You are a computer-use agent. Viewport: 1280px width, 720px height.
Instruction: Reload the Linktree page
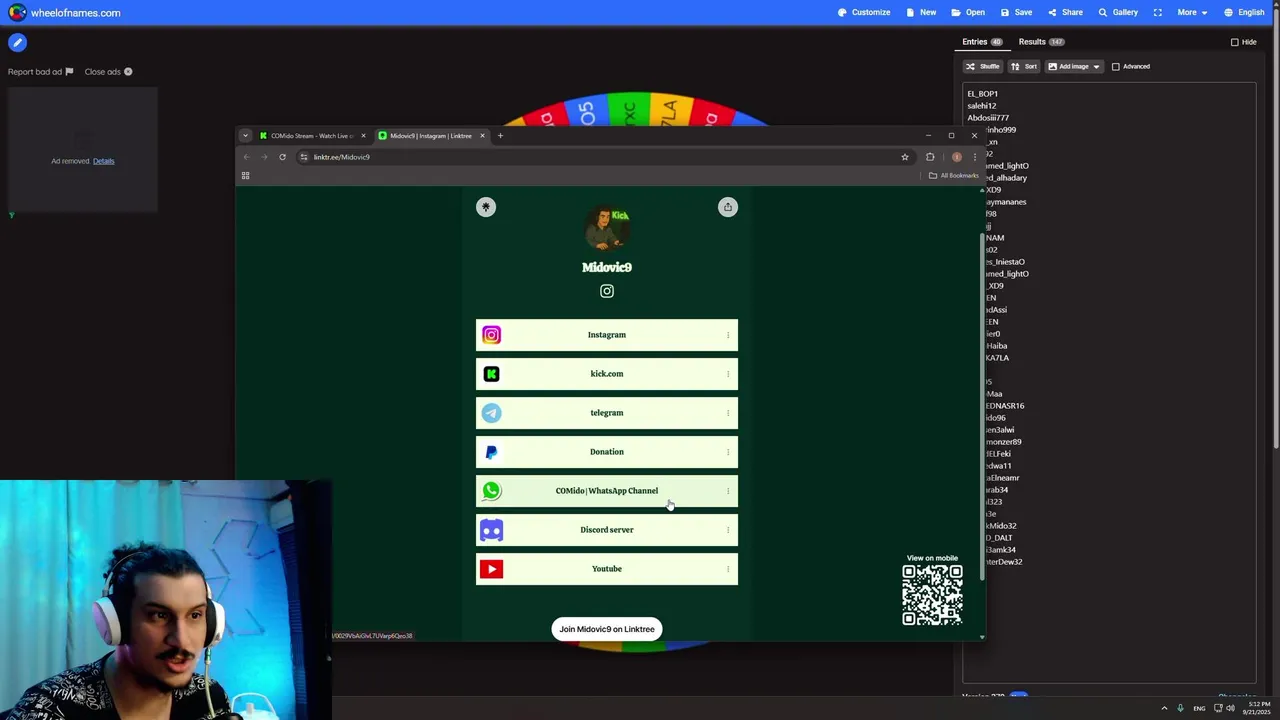point(282,157)
